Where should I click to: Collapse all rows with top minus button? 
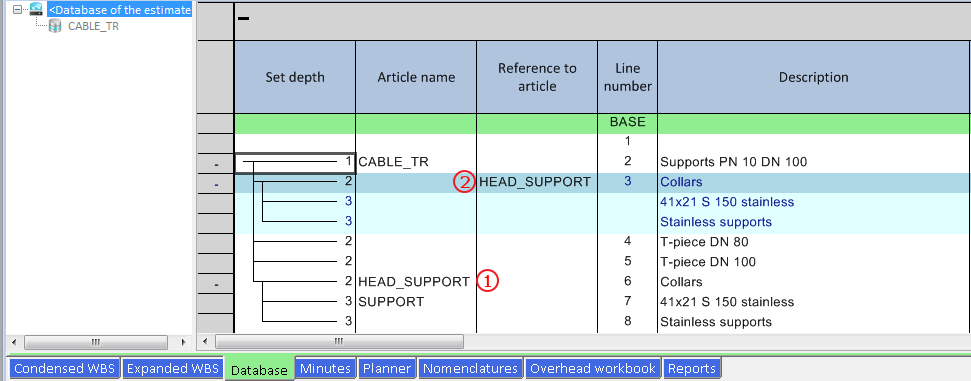pos(244,19)
